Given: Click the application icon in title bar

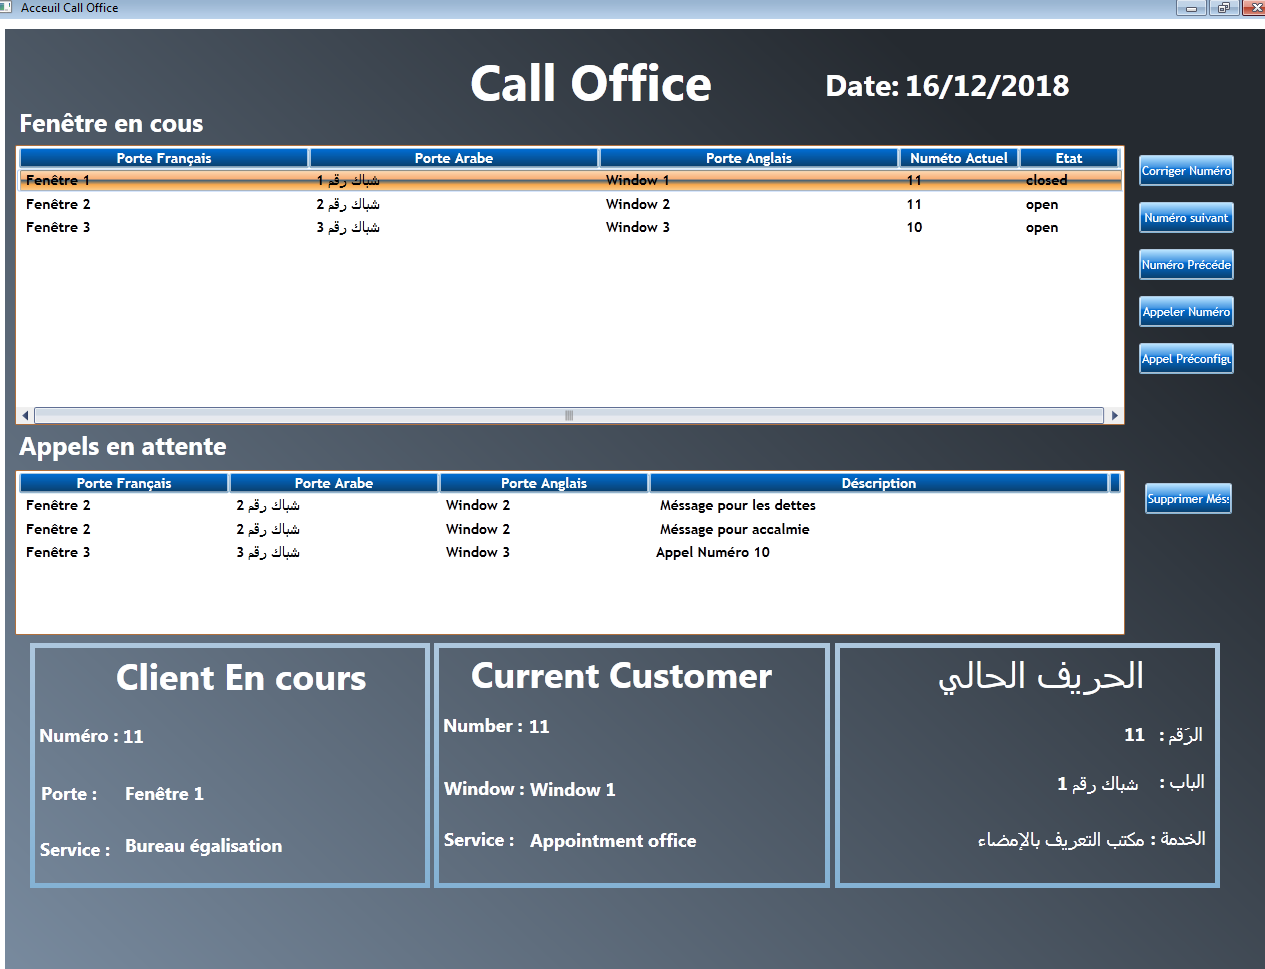Looking at the screenshot, I should point(6,7).
